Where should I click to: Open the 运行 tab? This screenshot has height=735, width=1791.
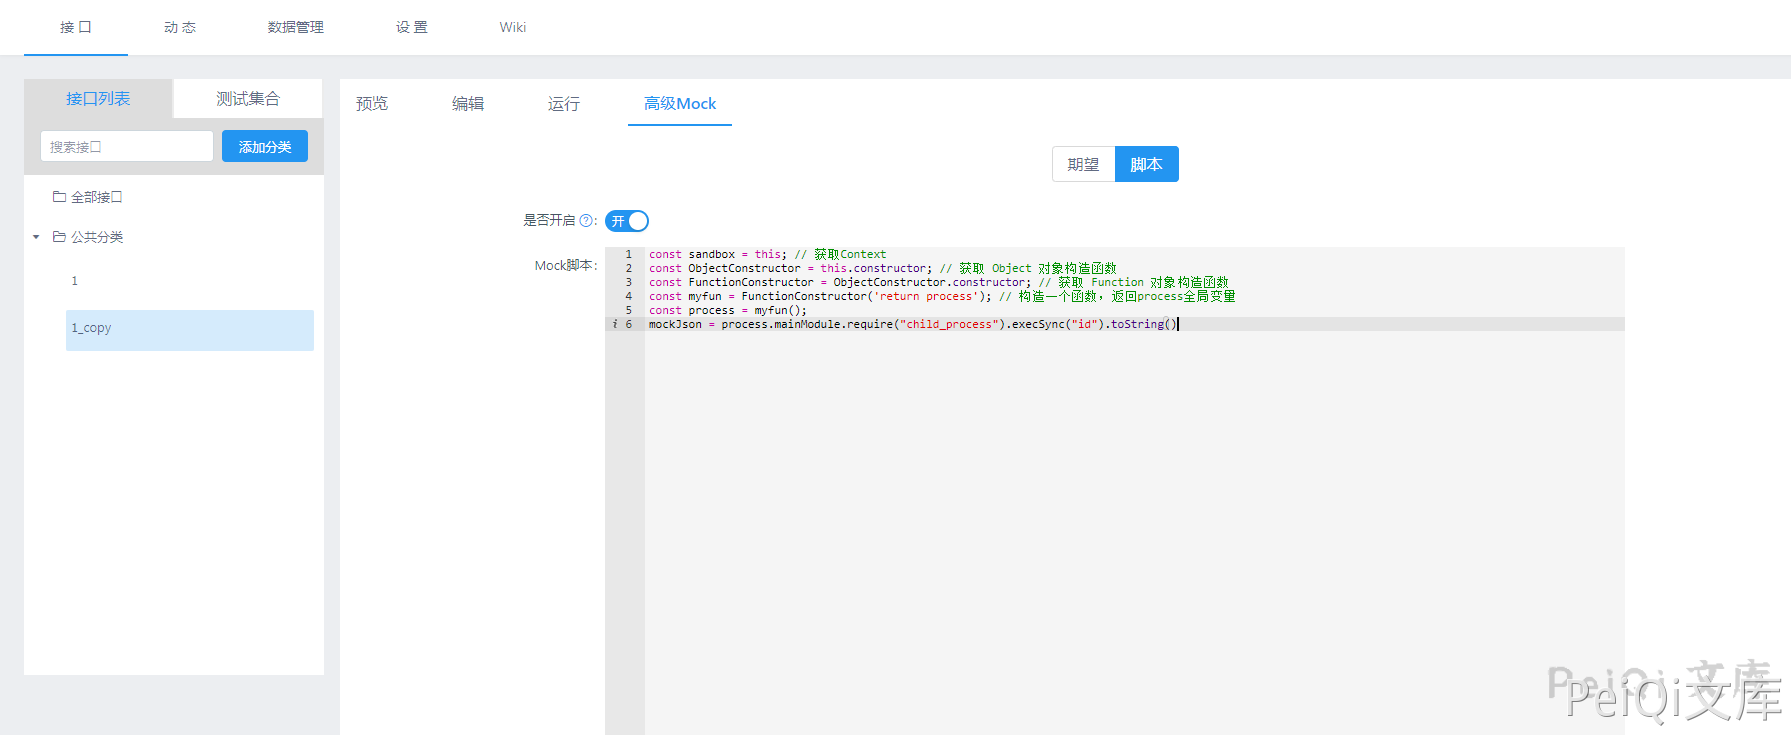pos(564,104)
